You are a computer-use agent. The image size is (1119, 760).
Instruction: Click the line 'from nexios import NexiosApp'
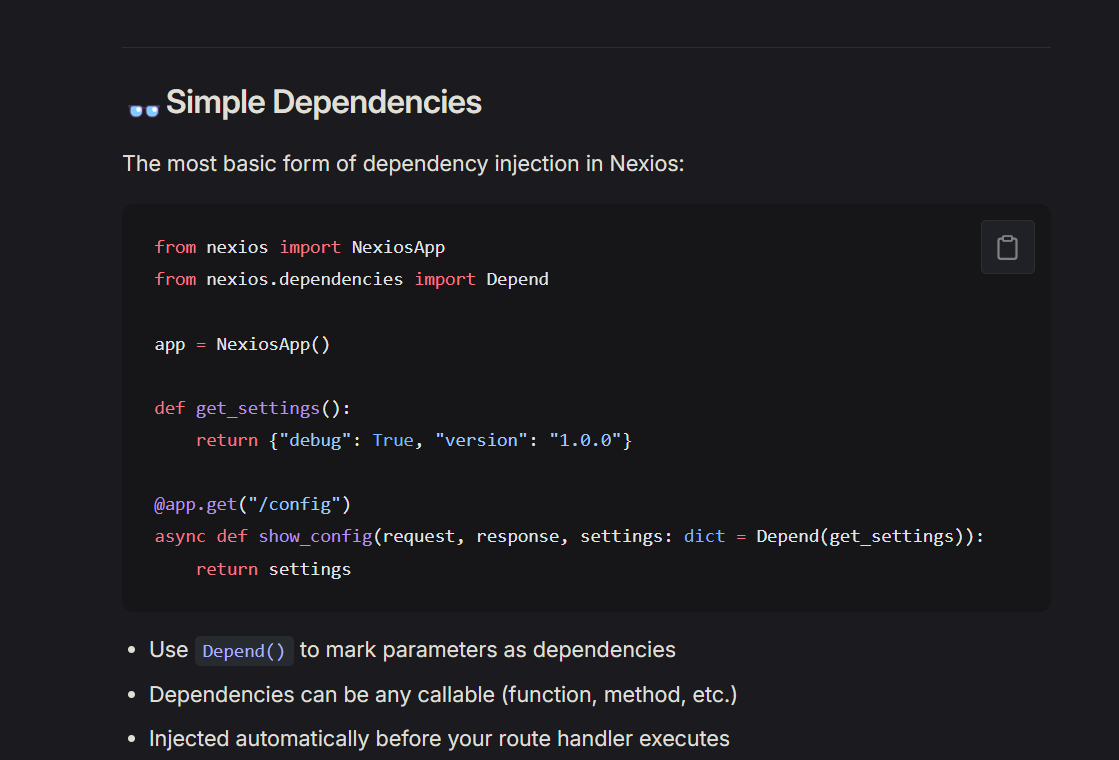coord(300,247)
